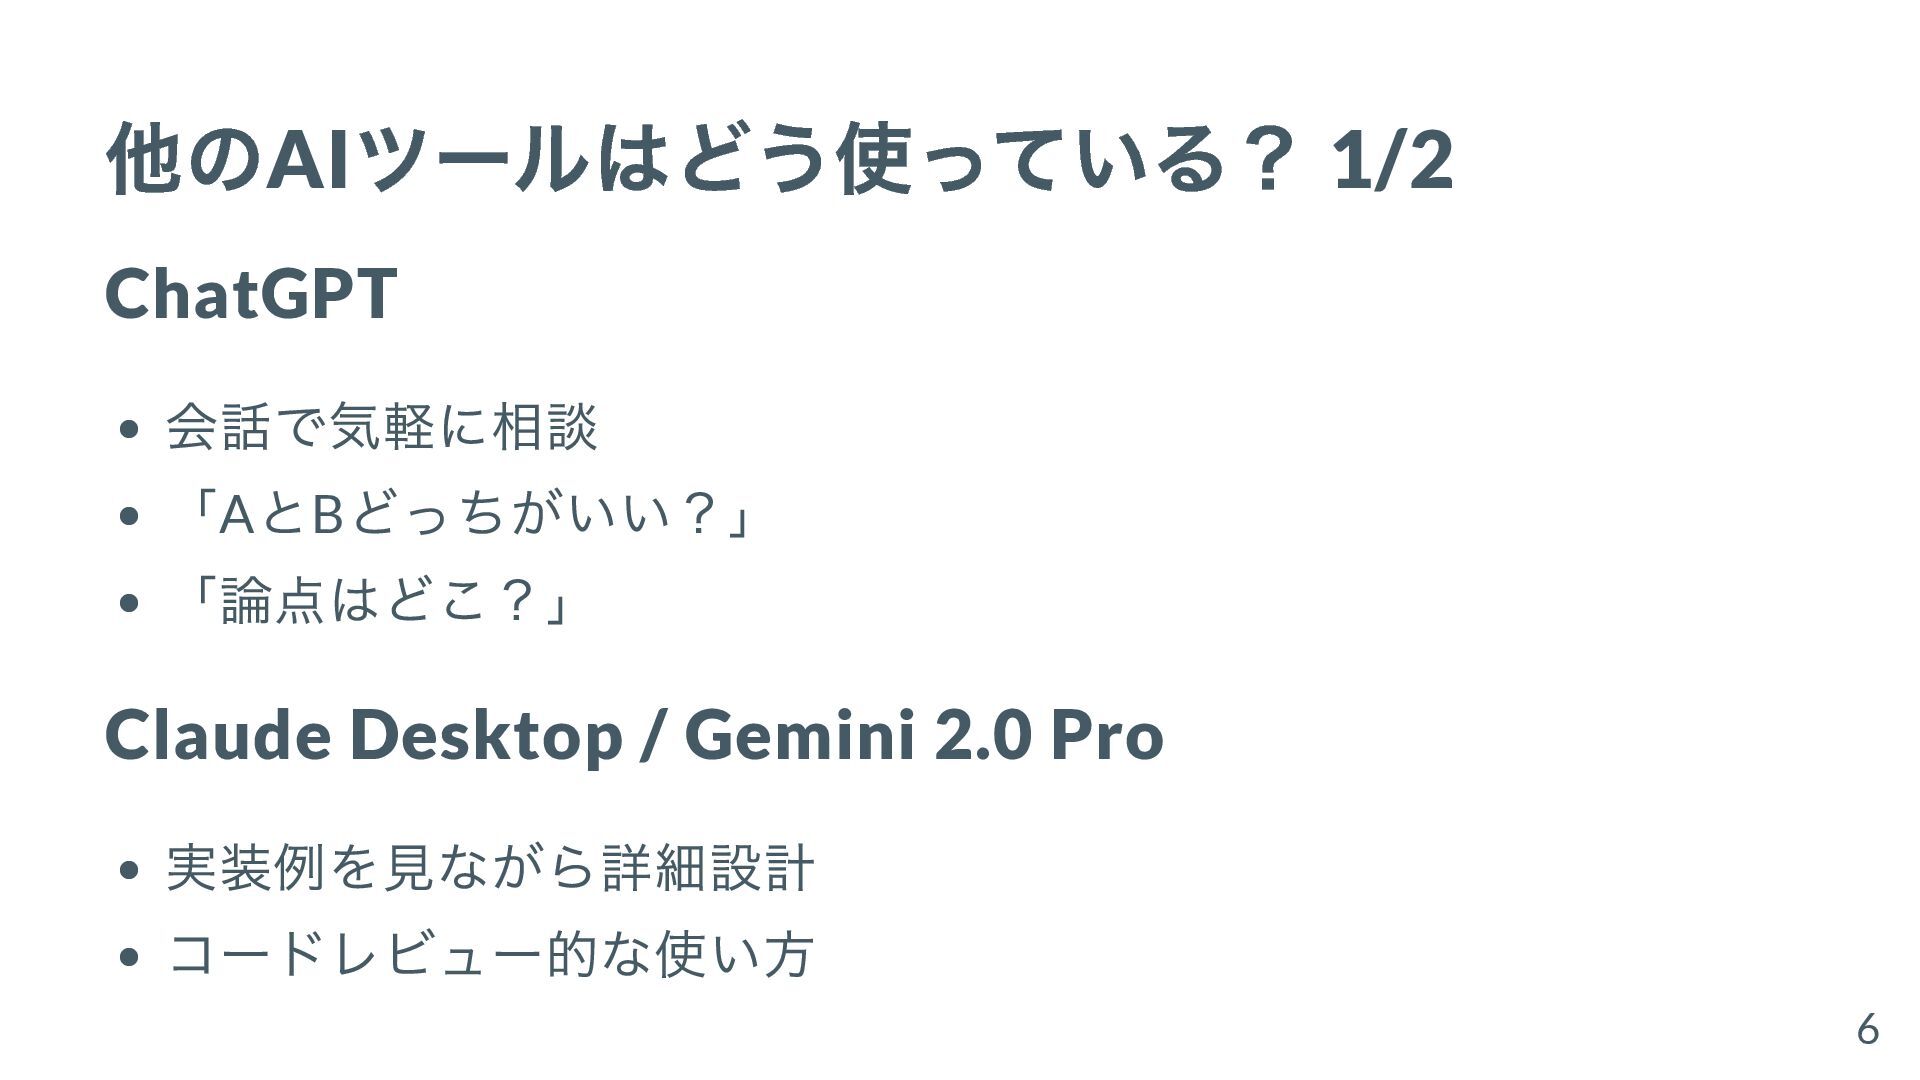Image resolution: width=1920 pixels, height=1080 pixels.
Task: Click the word Desktop in the heading
Action: click(x=487, y=736)
